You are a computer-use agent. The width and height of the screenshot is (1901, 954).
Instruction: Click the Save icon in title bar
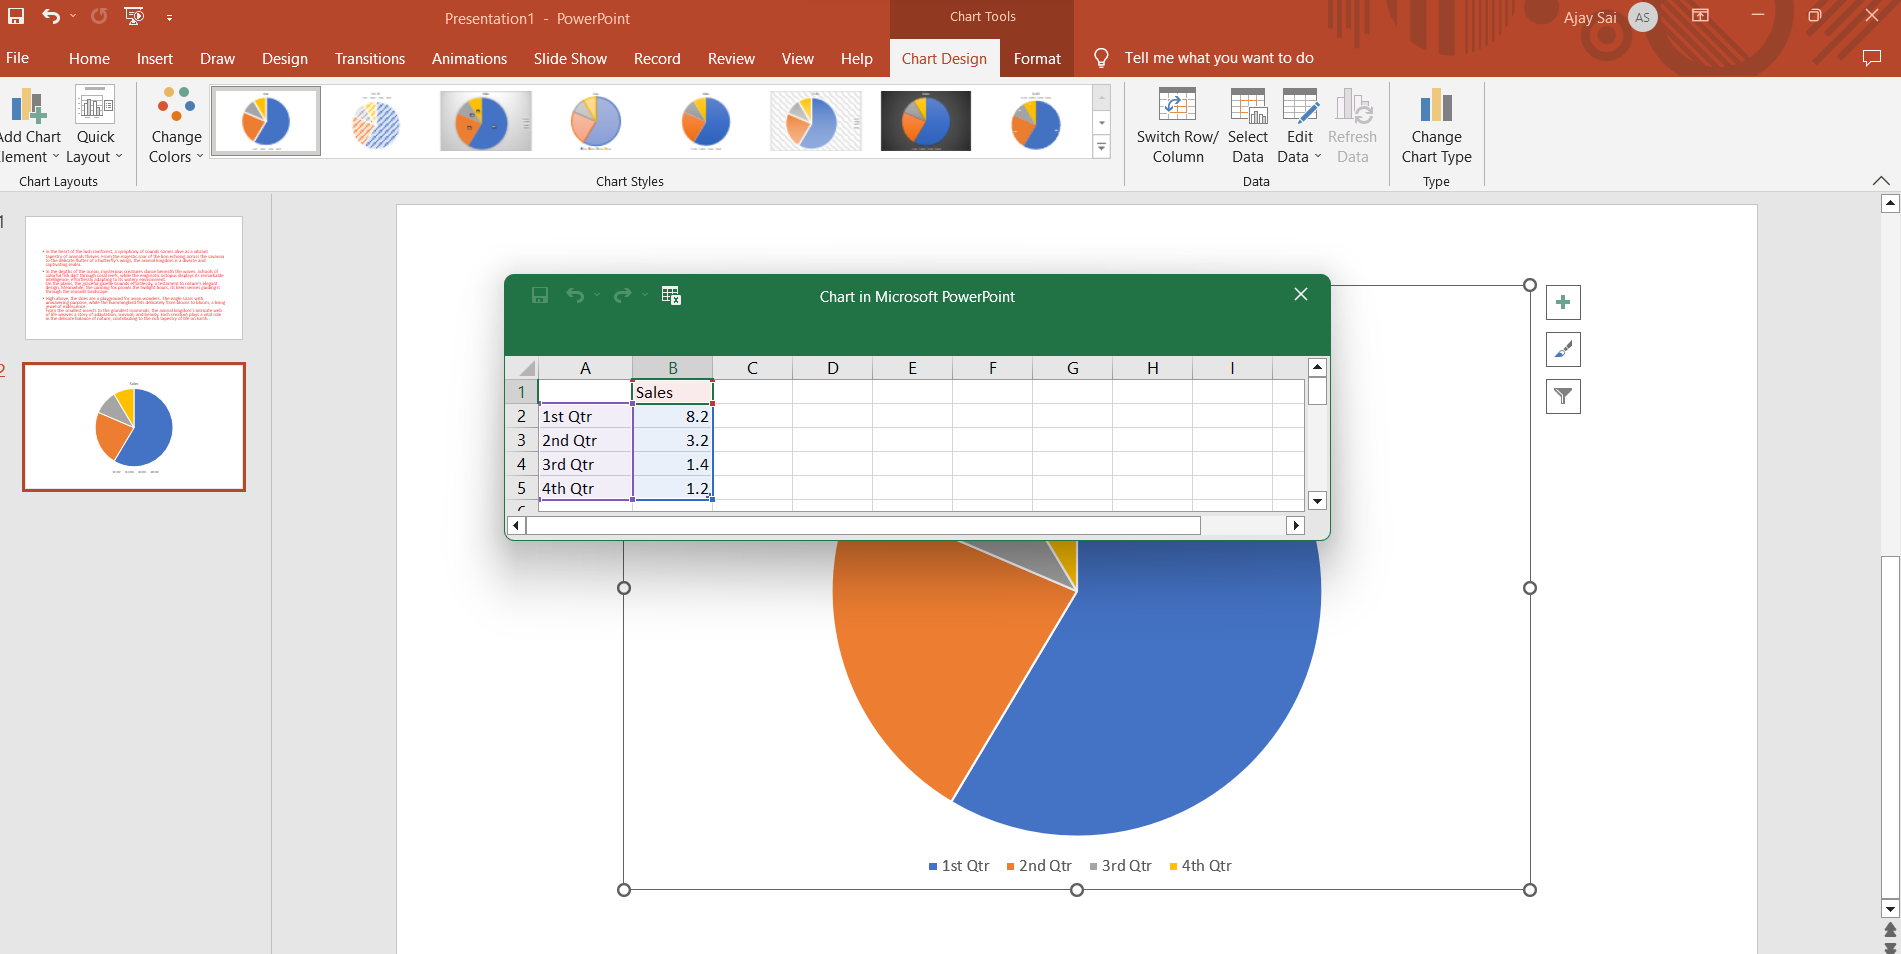click(x=16, y=16)
